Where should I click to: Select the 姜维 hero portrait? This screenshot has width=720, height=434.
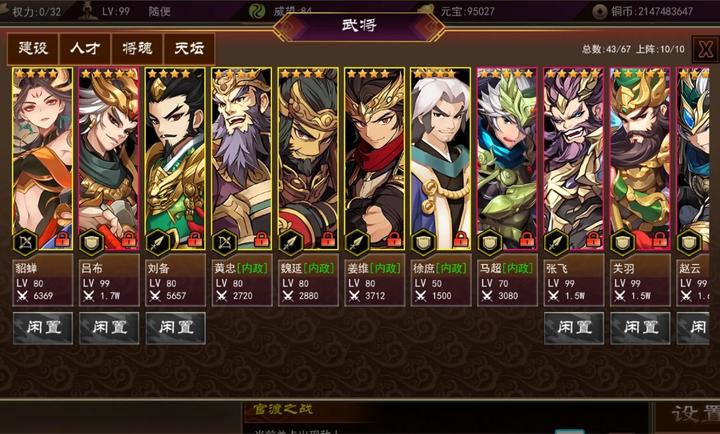pos(375,159)
